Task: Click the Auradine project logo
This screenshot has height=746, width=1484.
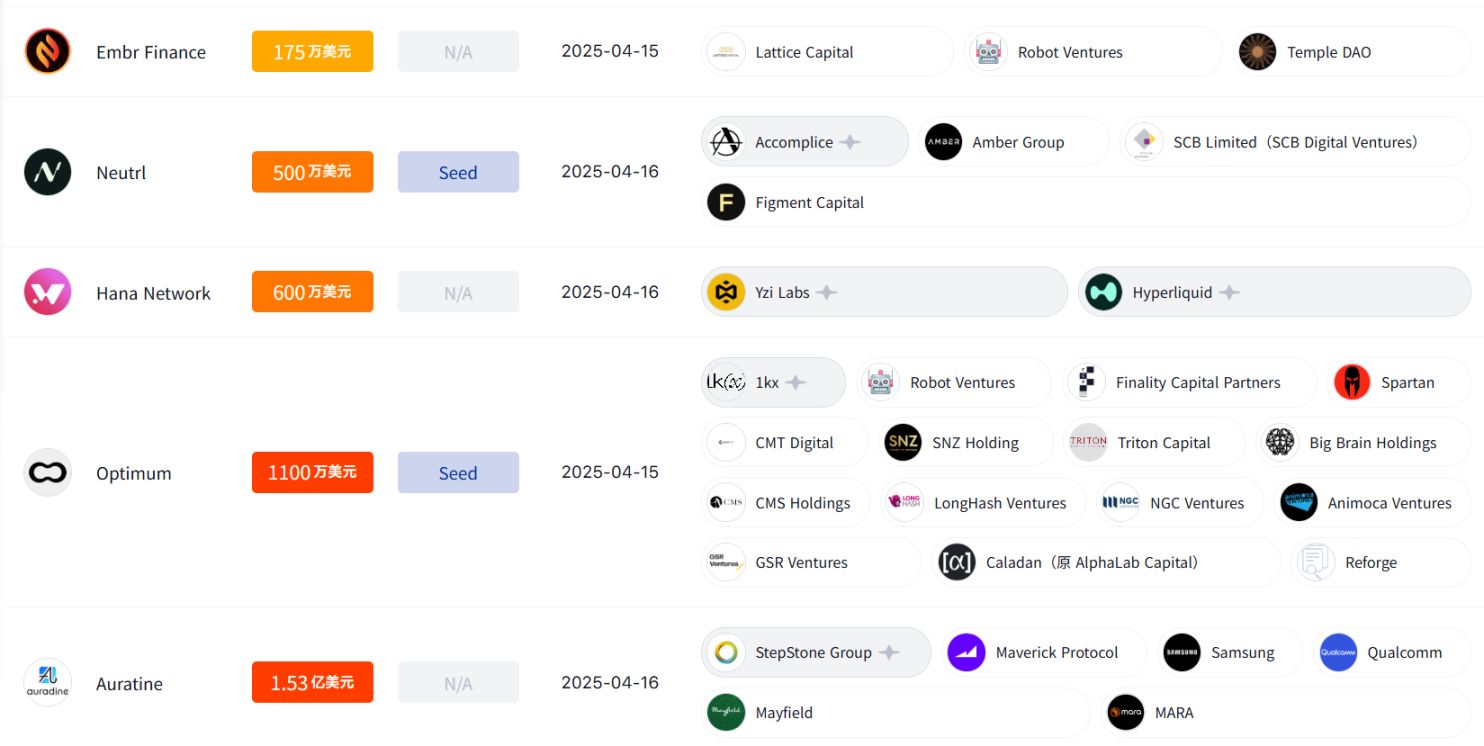Action: click(47, 683)
